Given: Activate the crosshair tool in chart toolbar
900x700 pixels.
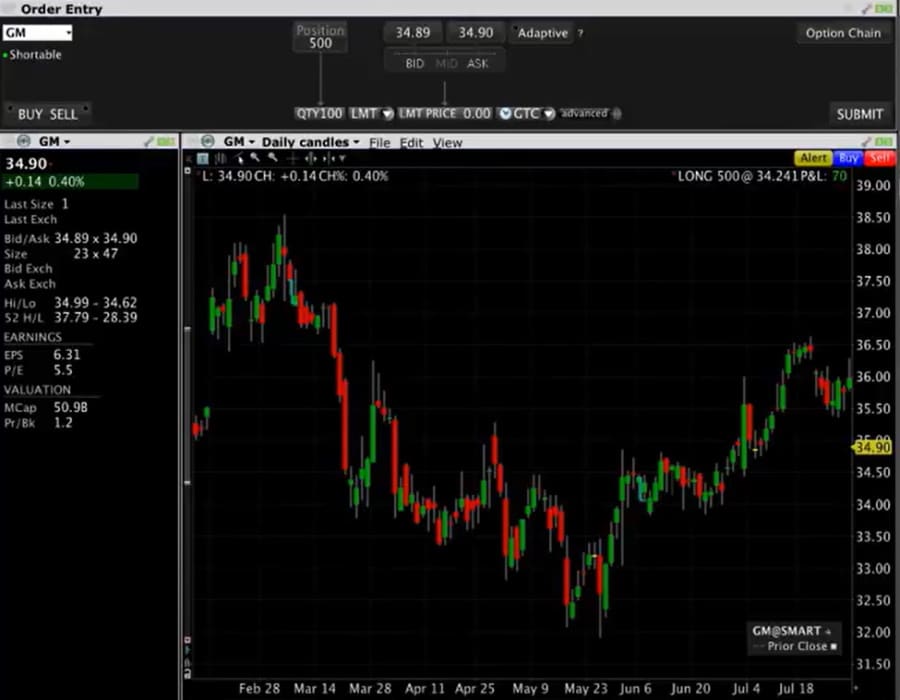Looking at the screenshot, I should (293, 158).
